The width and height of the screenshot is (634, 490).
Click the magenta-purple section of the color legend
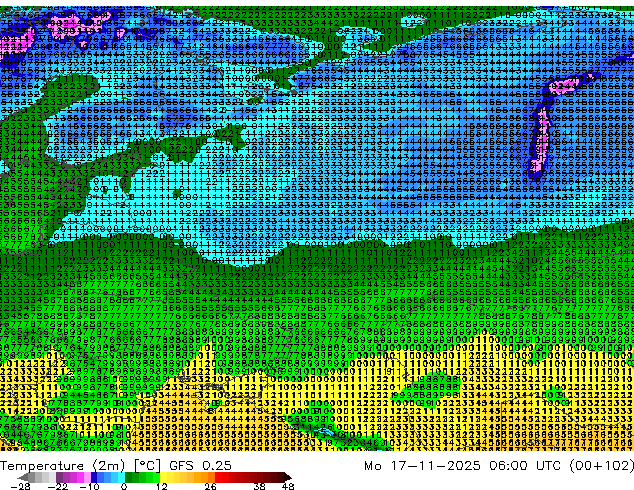(x=73, y=477)
